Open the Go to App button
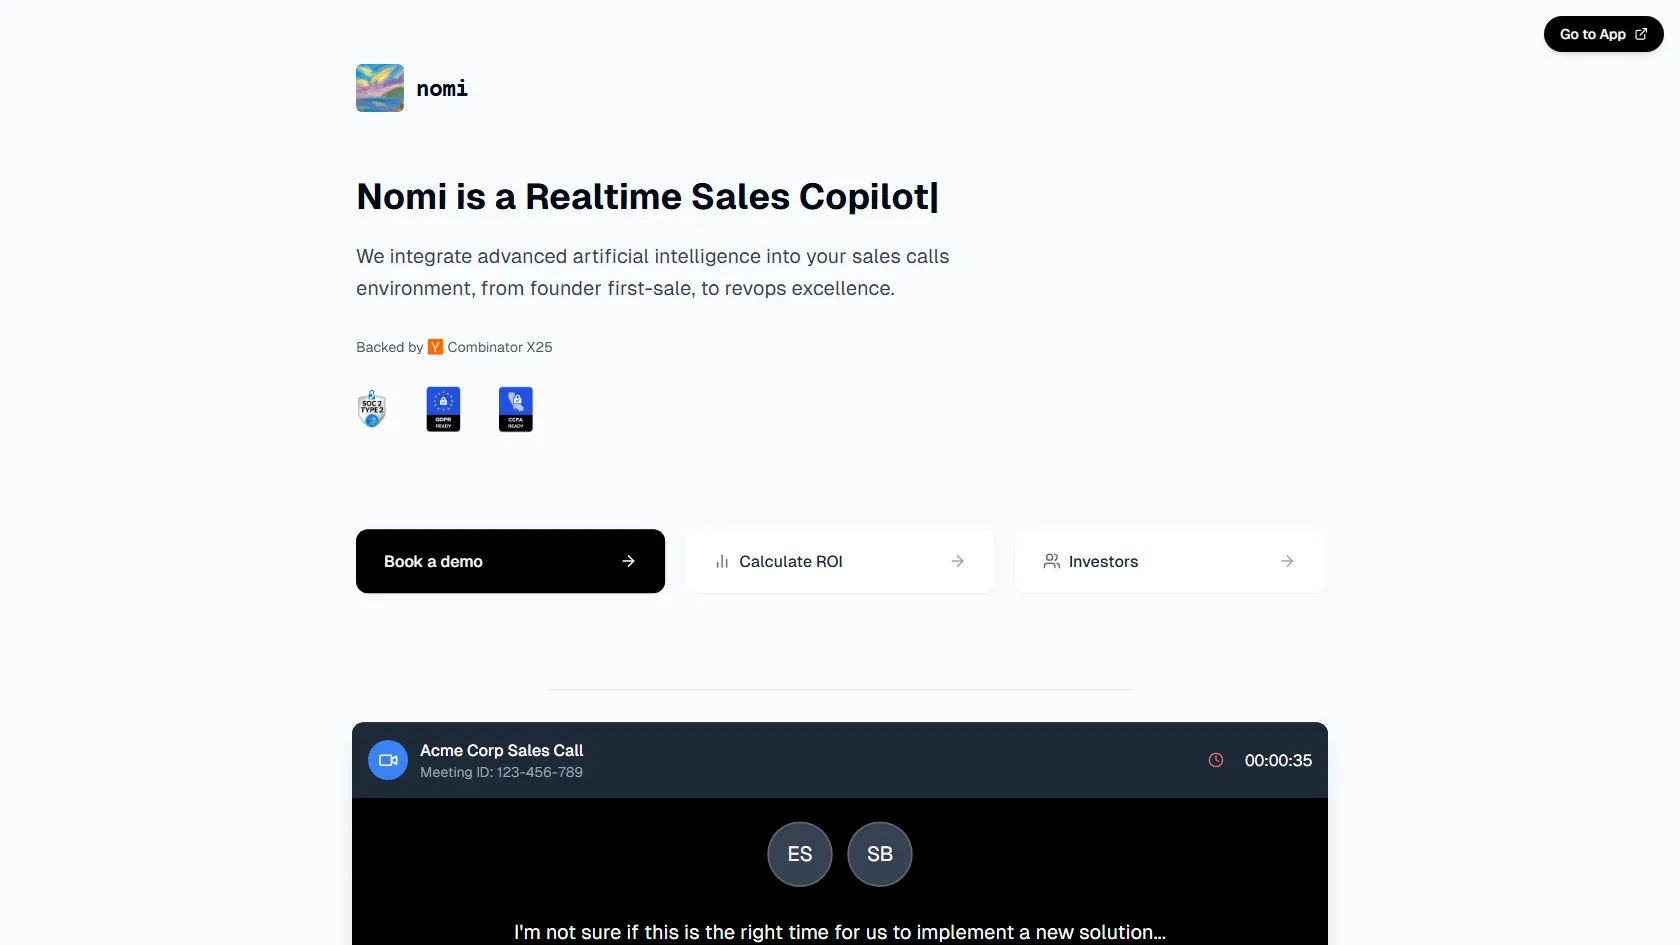Viewport: 1680px width, 945px height. pos(1603,34)
